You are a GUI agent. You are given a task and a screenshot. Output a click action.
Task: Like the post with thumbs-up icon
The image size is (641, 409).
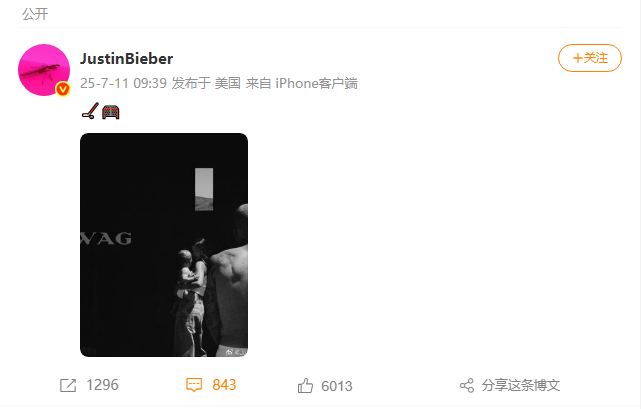click(x=305, y=386)
